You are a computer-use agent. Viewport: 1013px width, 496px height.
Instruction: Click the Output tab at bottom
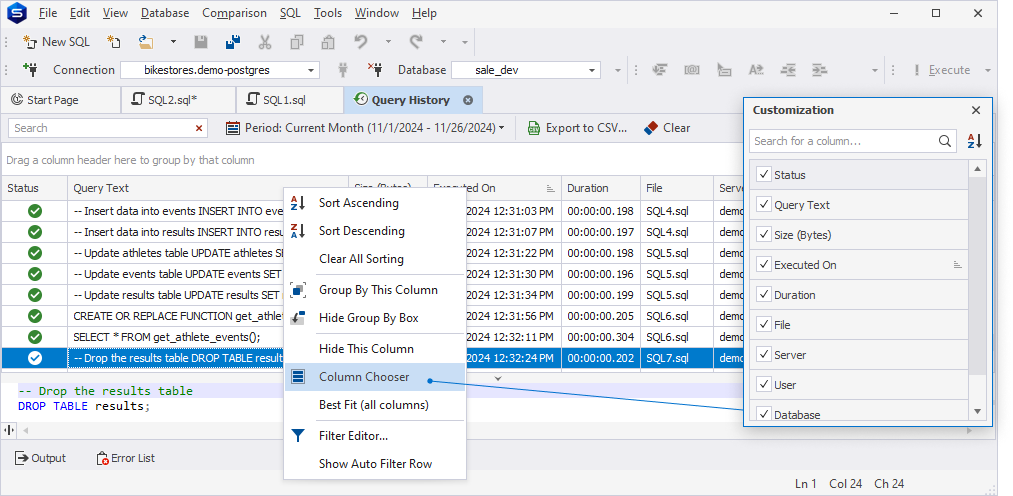tap(40, 458)
